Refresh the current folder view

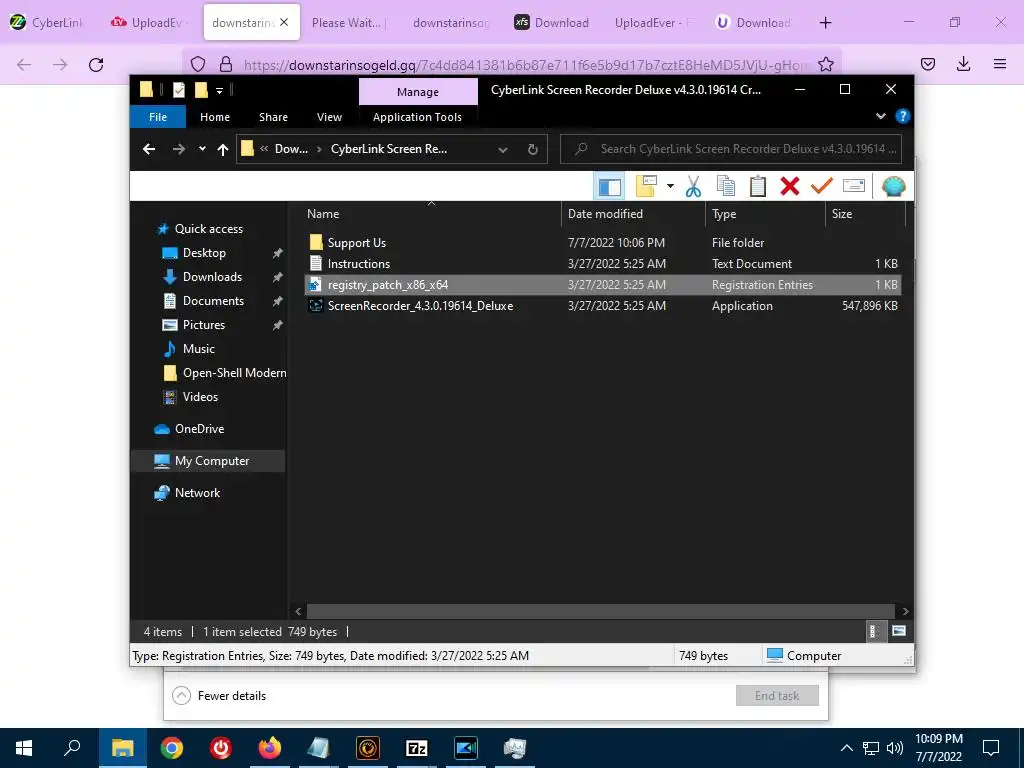tap(532, 150)
